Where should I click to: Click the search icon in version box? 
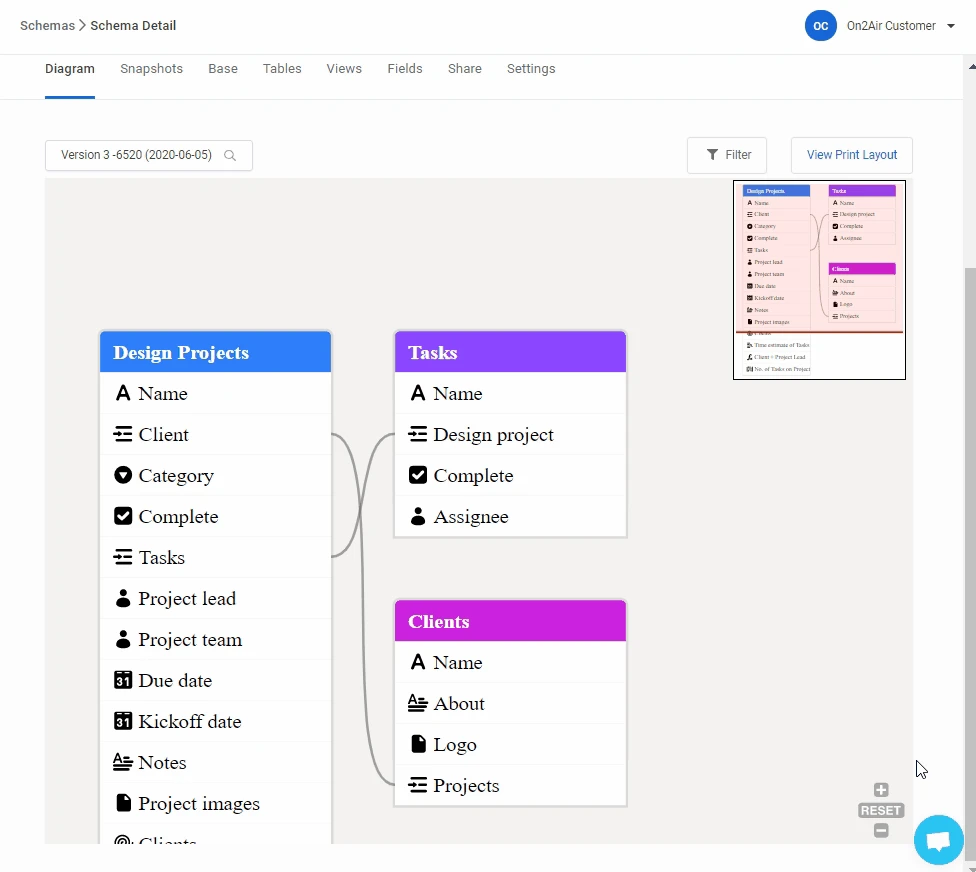(x=230, y=156)
